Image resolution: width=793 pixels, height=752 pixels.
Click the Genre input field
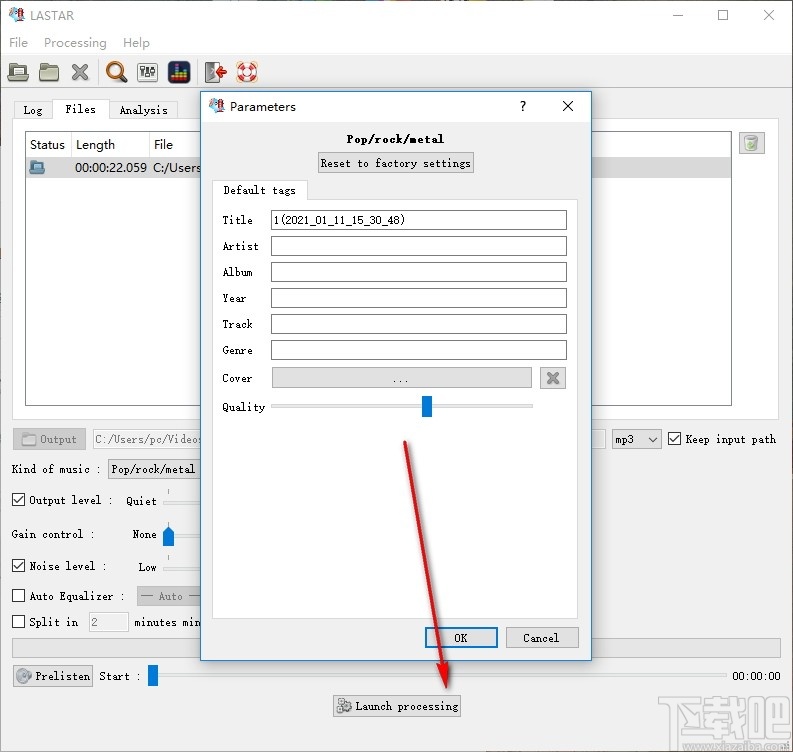click(x=419, y=350)
